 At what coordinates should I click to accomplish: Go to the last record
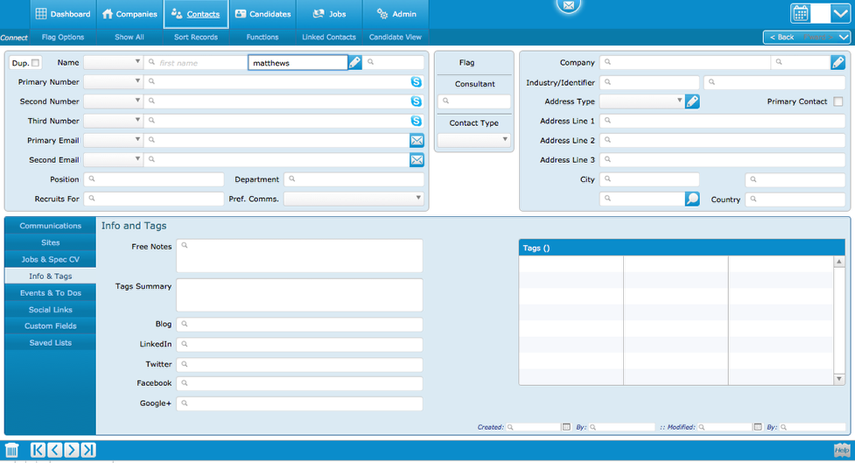coord(88,450)
